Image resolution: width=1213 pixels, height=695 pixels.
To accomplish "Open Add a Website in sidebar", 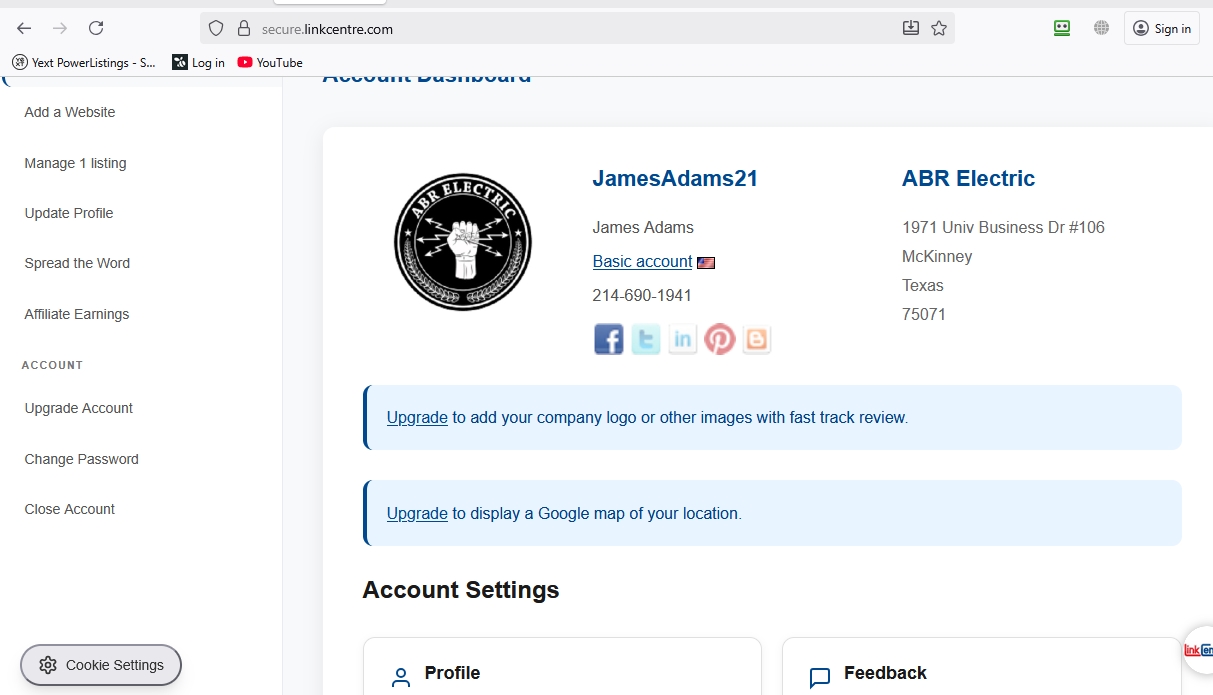I will click(x=70, y=112).
